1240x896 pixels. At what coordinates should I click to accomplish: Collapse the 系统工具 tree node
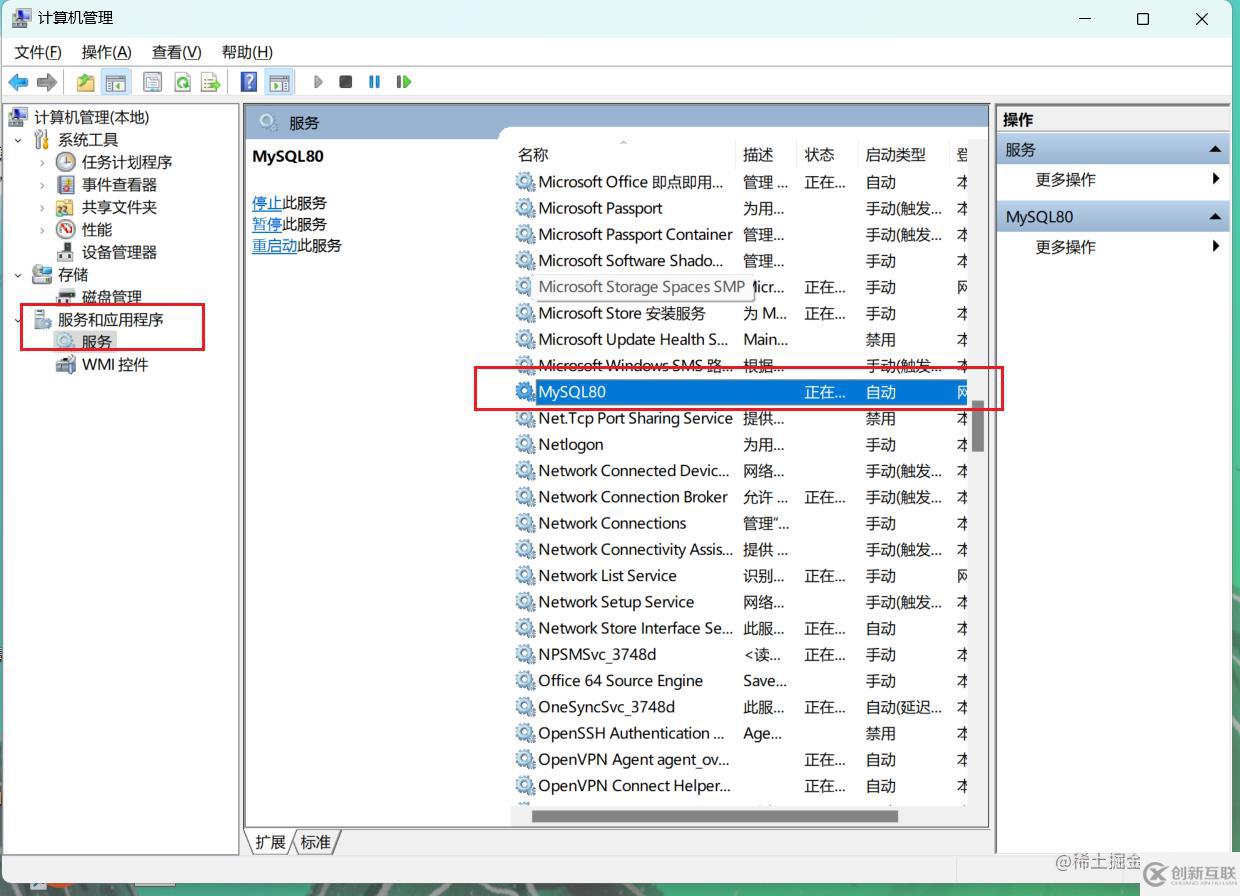tap(18, 140)
